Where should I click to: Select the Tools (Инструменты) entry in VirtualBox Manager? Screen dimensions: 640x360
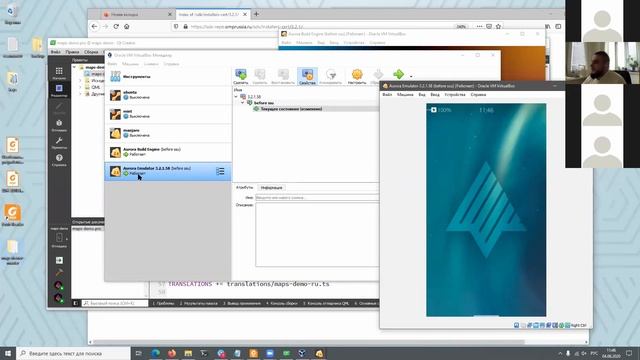tap(168, 76)
